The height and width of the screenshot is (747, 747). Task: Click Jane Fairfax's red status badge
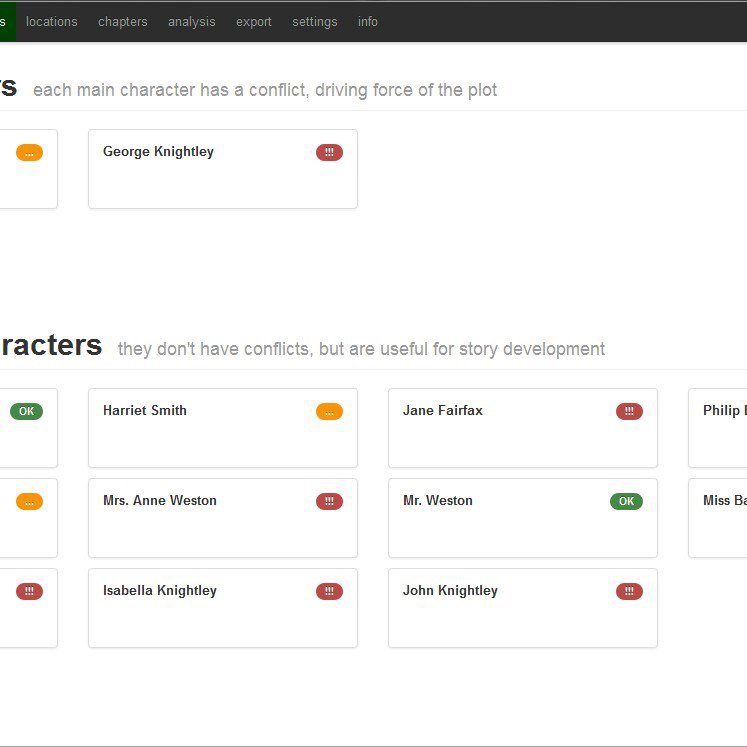629,412
